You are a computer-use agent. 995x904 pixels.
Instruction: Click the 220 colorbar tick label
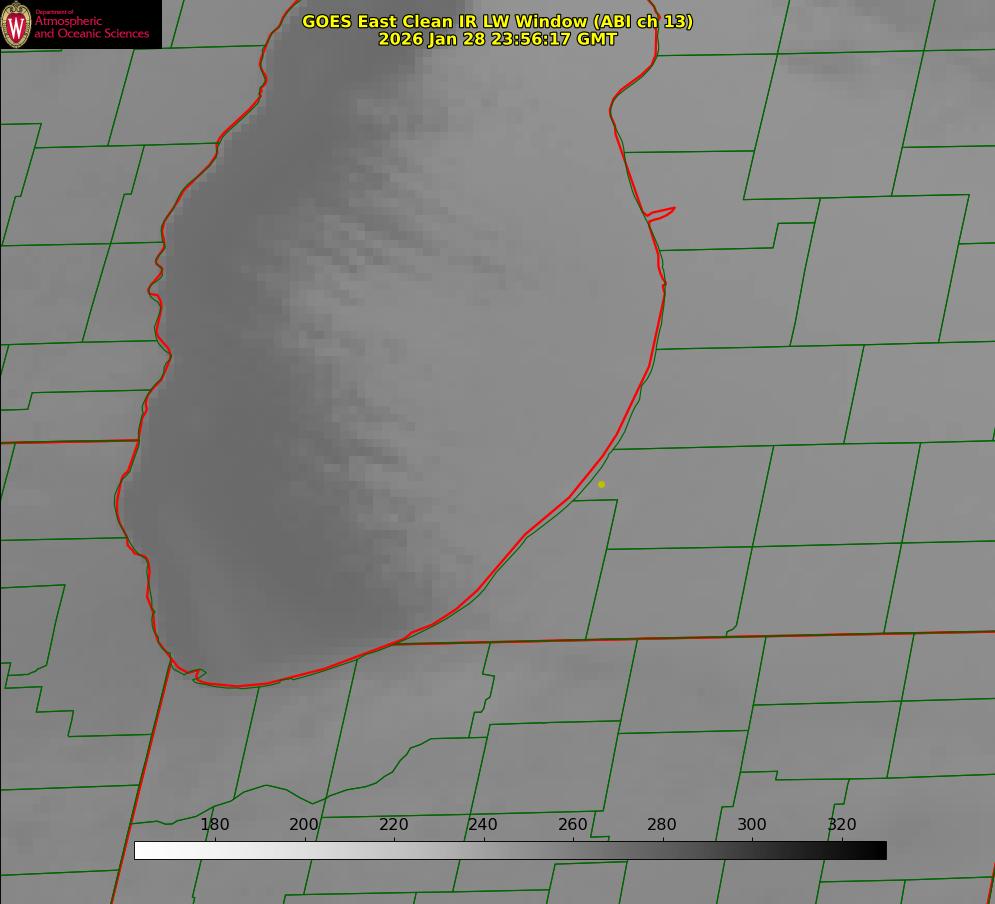pyautogui.click(x=394, y=825)
